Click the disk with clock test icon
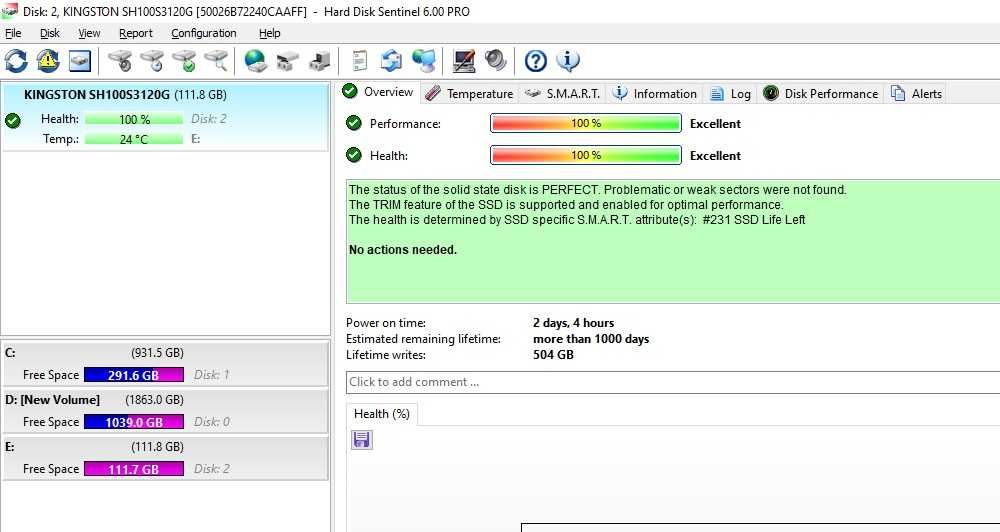 click(x=152, y=61)
